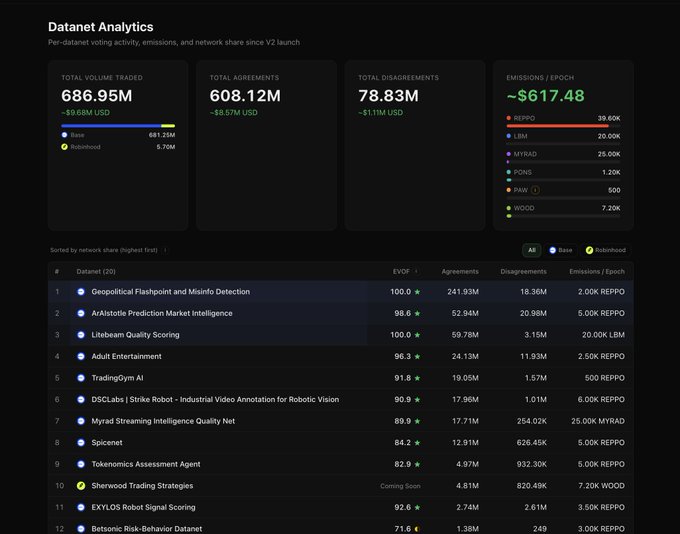Image resolution: width=680 pixels, height=534 pixels.
Task: Click the ~$9.68M USD volume label
Action: 85,112
